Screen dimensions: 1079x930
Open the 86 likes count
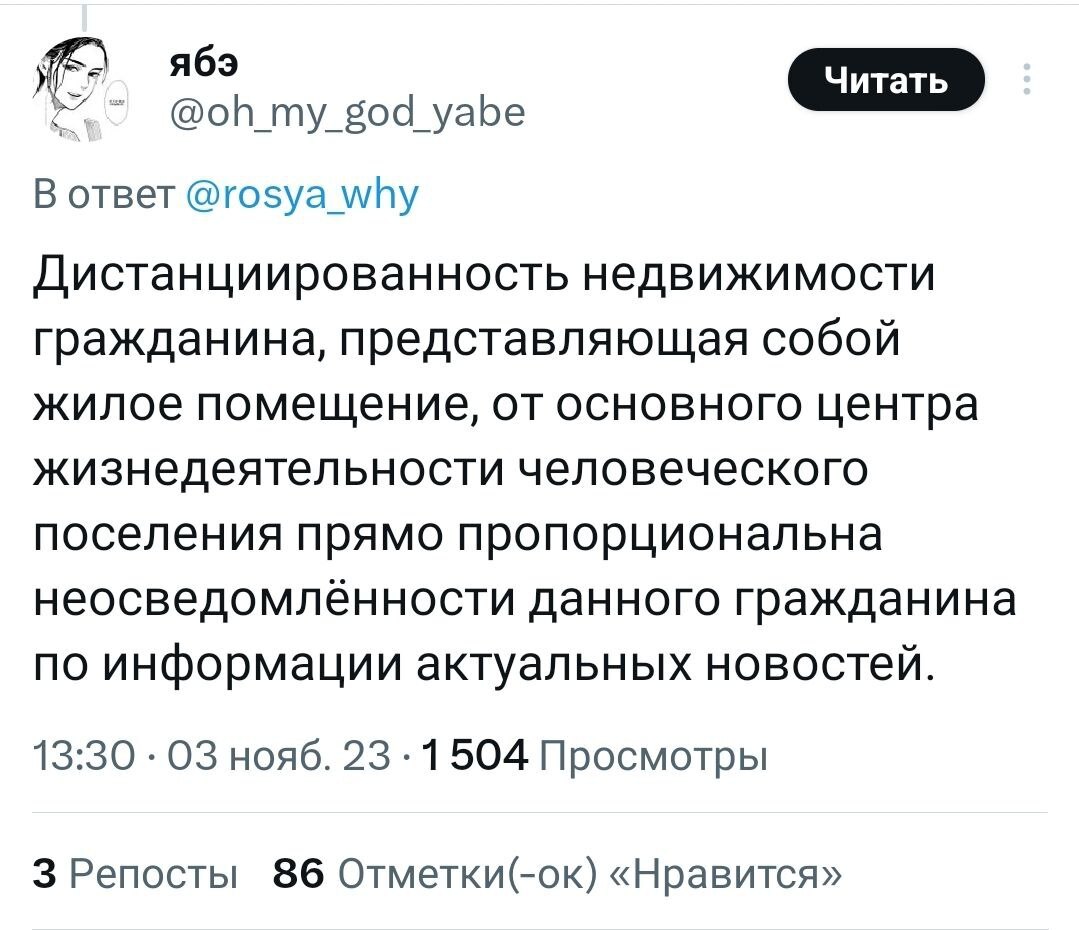(298, 874)
